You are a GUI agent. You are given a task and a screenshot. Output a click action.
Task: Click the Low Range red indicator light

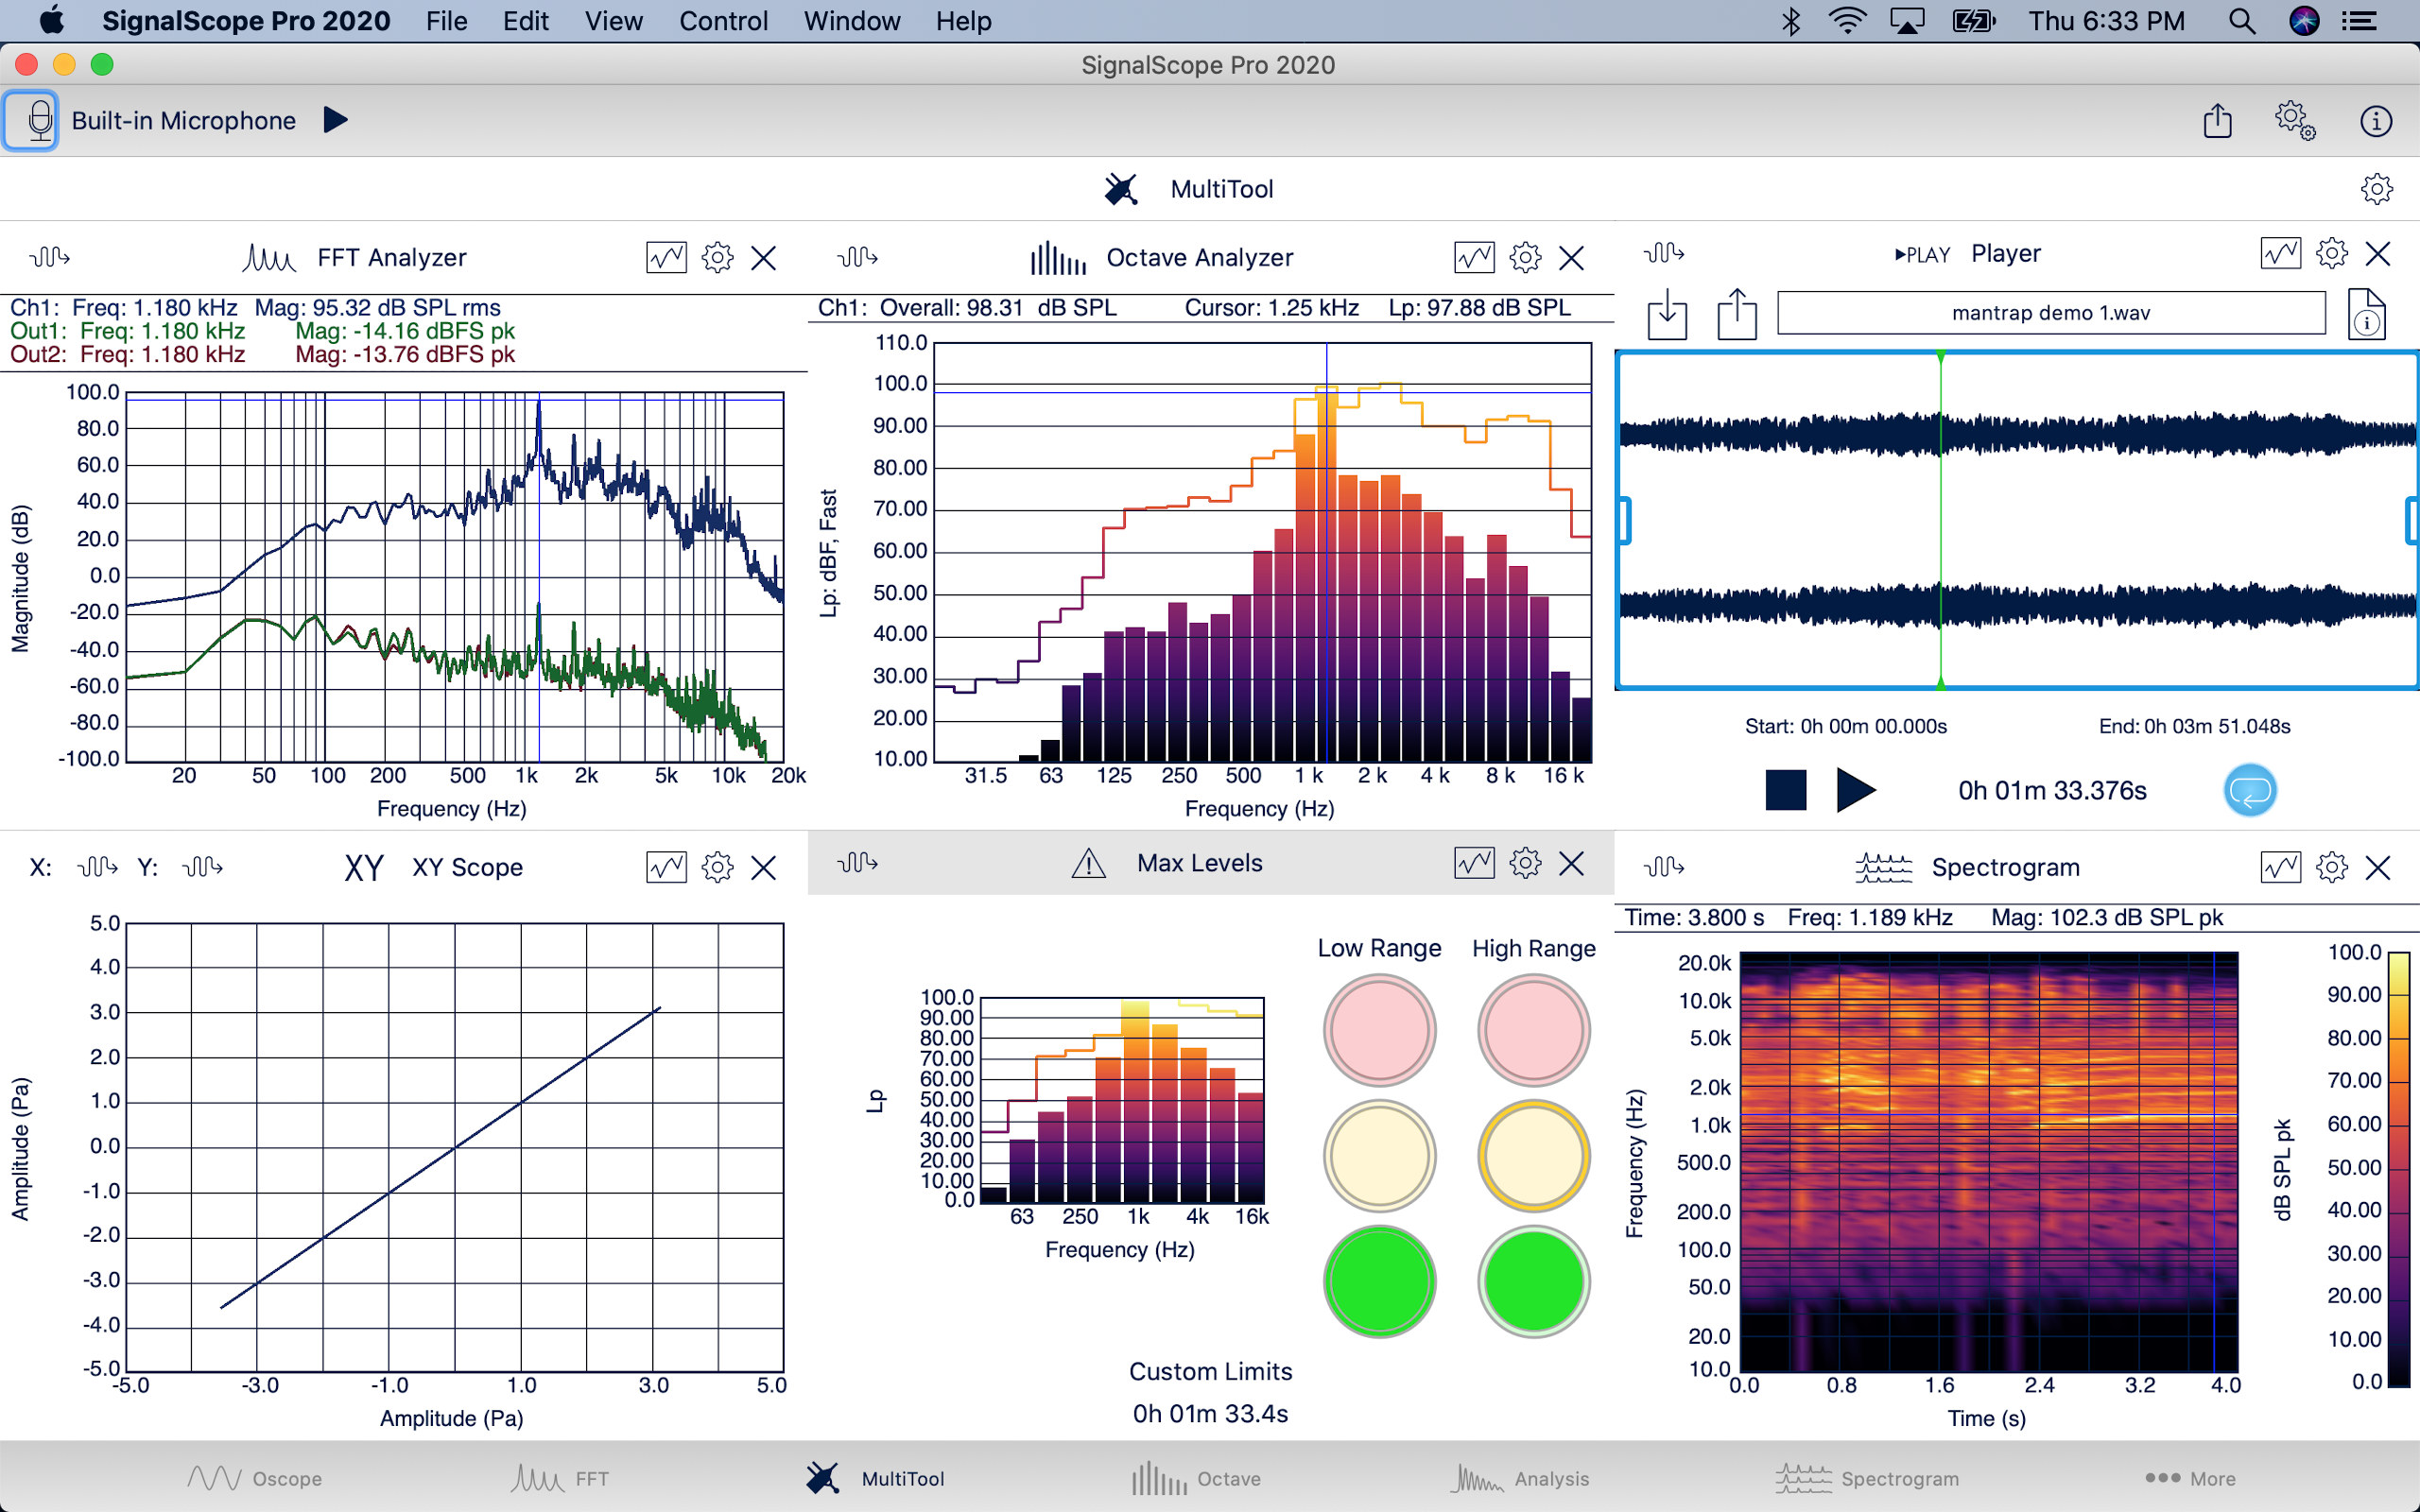pos(1380,1030)
